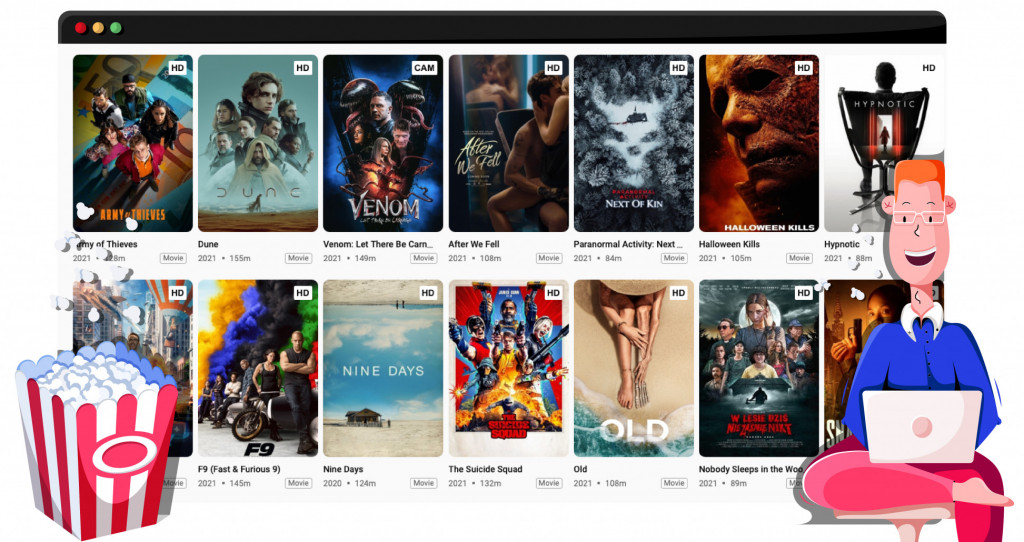Select the Halloween Kills poster
This screenshot has width=1024, height=542.
coord(759,143)
